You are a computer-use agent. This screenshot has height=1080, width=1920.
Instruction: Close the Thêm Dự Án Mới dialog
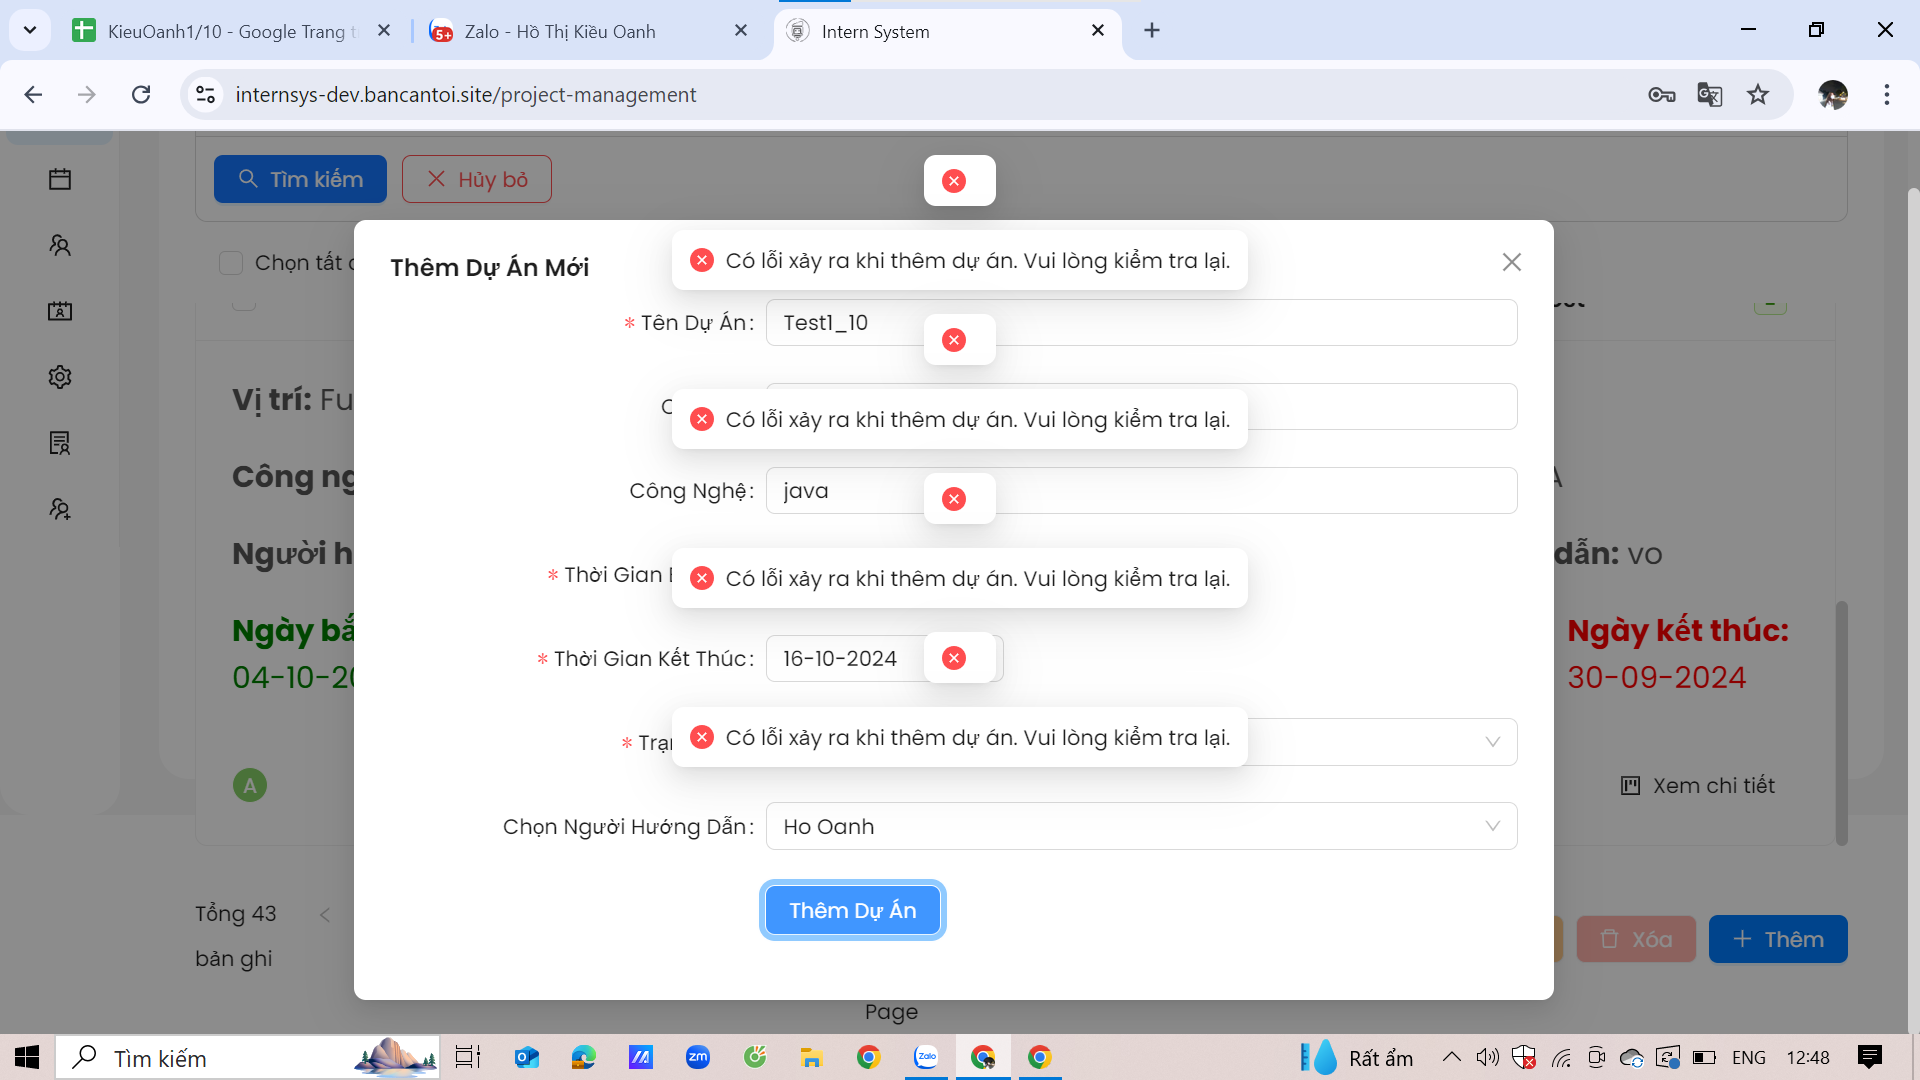[x=1511, y=262]
